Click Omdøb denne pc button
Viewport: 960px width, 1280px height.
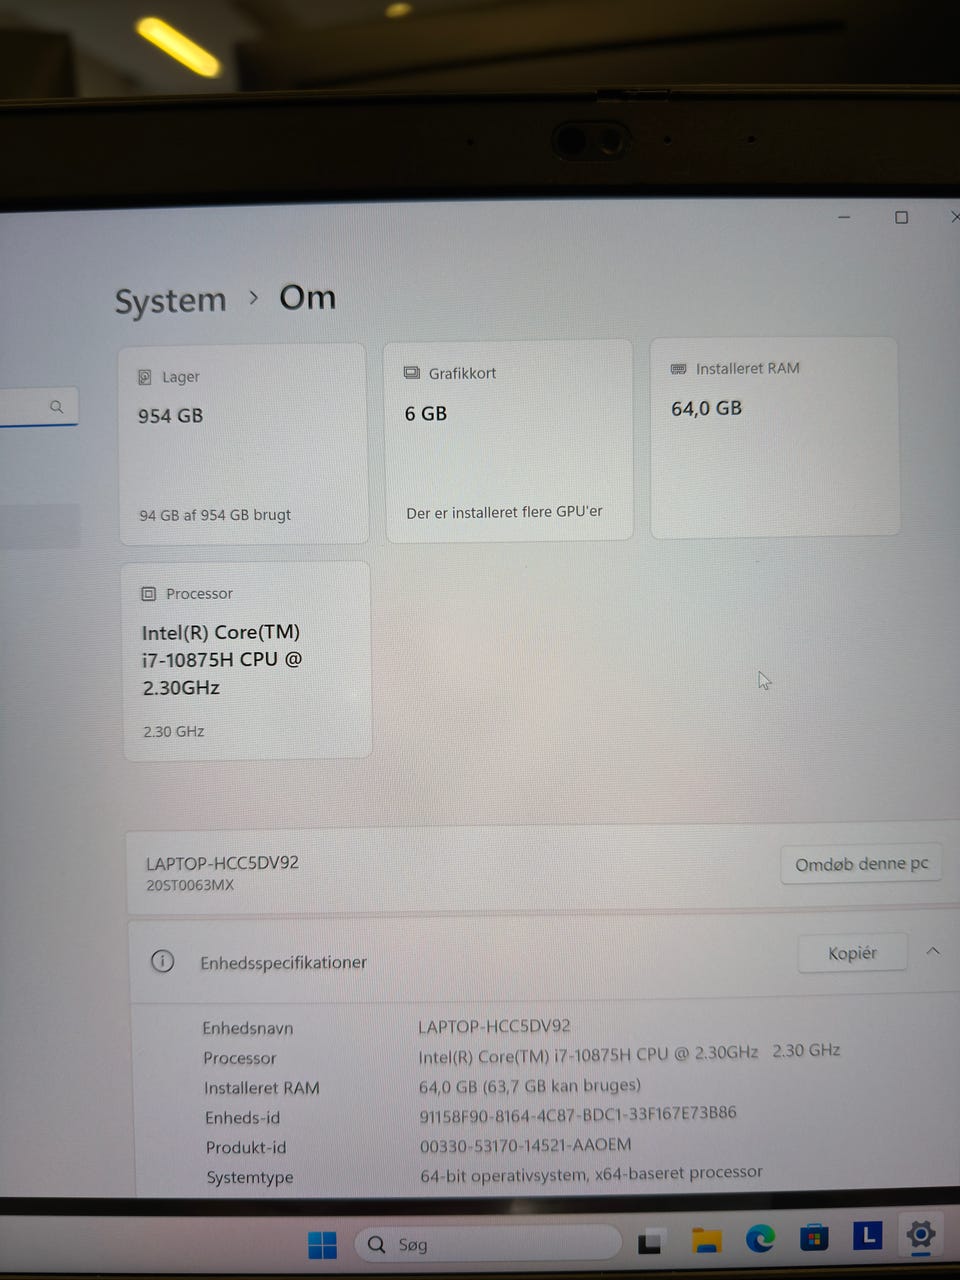pos(861,864)
